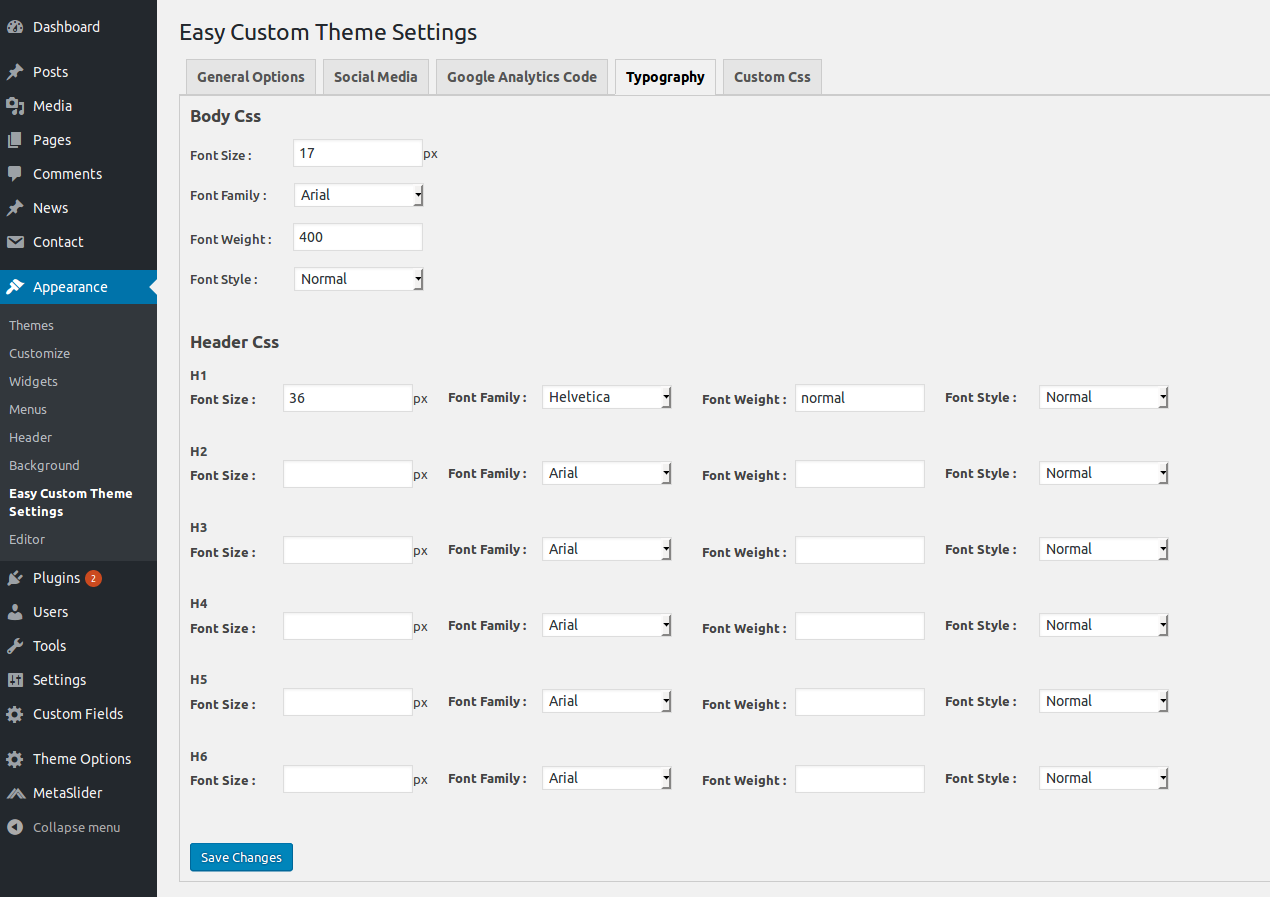1270x897 pixels.
Task: Open the Google Analytics Code tab
Action: (x=522, y=77)
